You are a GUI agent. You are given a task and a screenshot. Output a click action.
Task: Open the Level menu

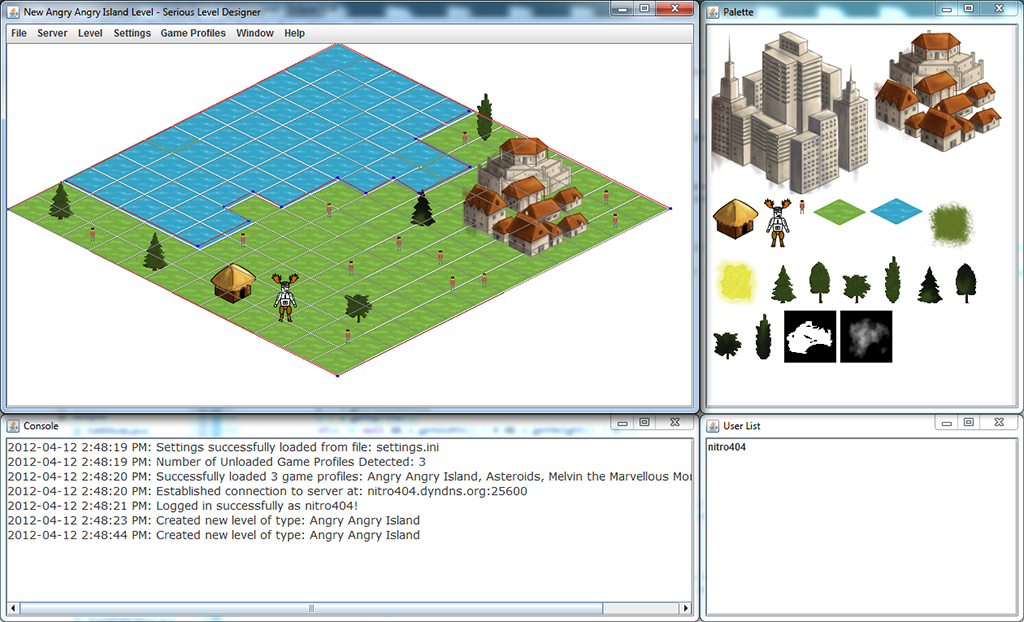click(x=90, y=33)
